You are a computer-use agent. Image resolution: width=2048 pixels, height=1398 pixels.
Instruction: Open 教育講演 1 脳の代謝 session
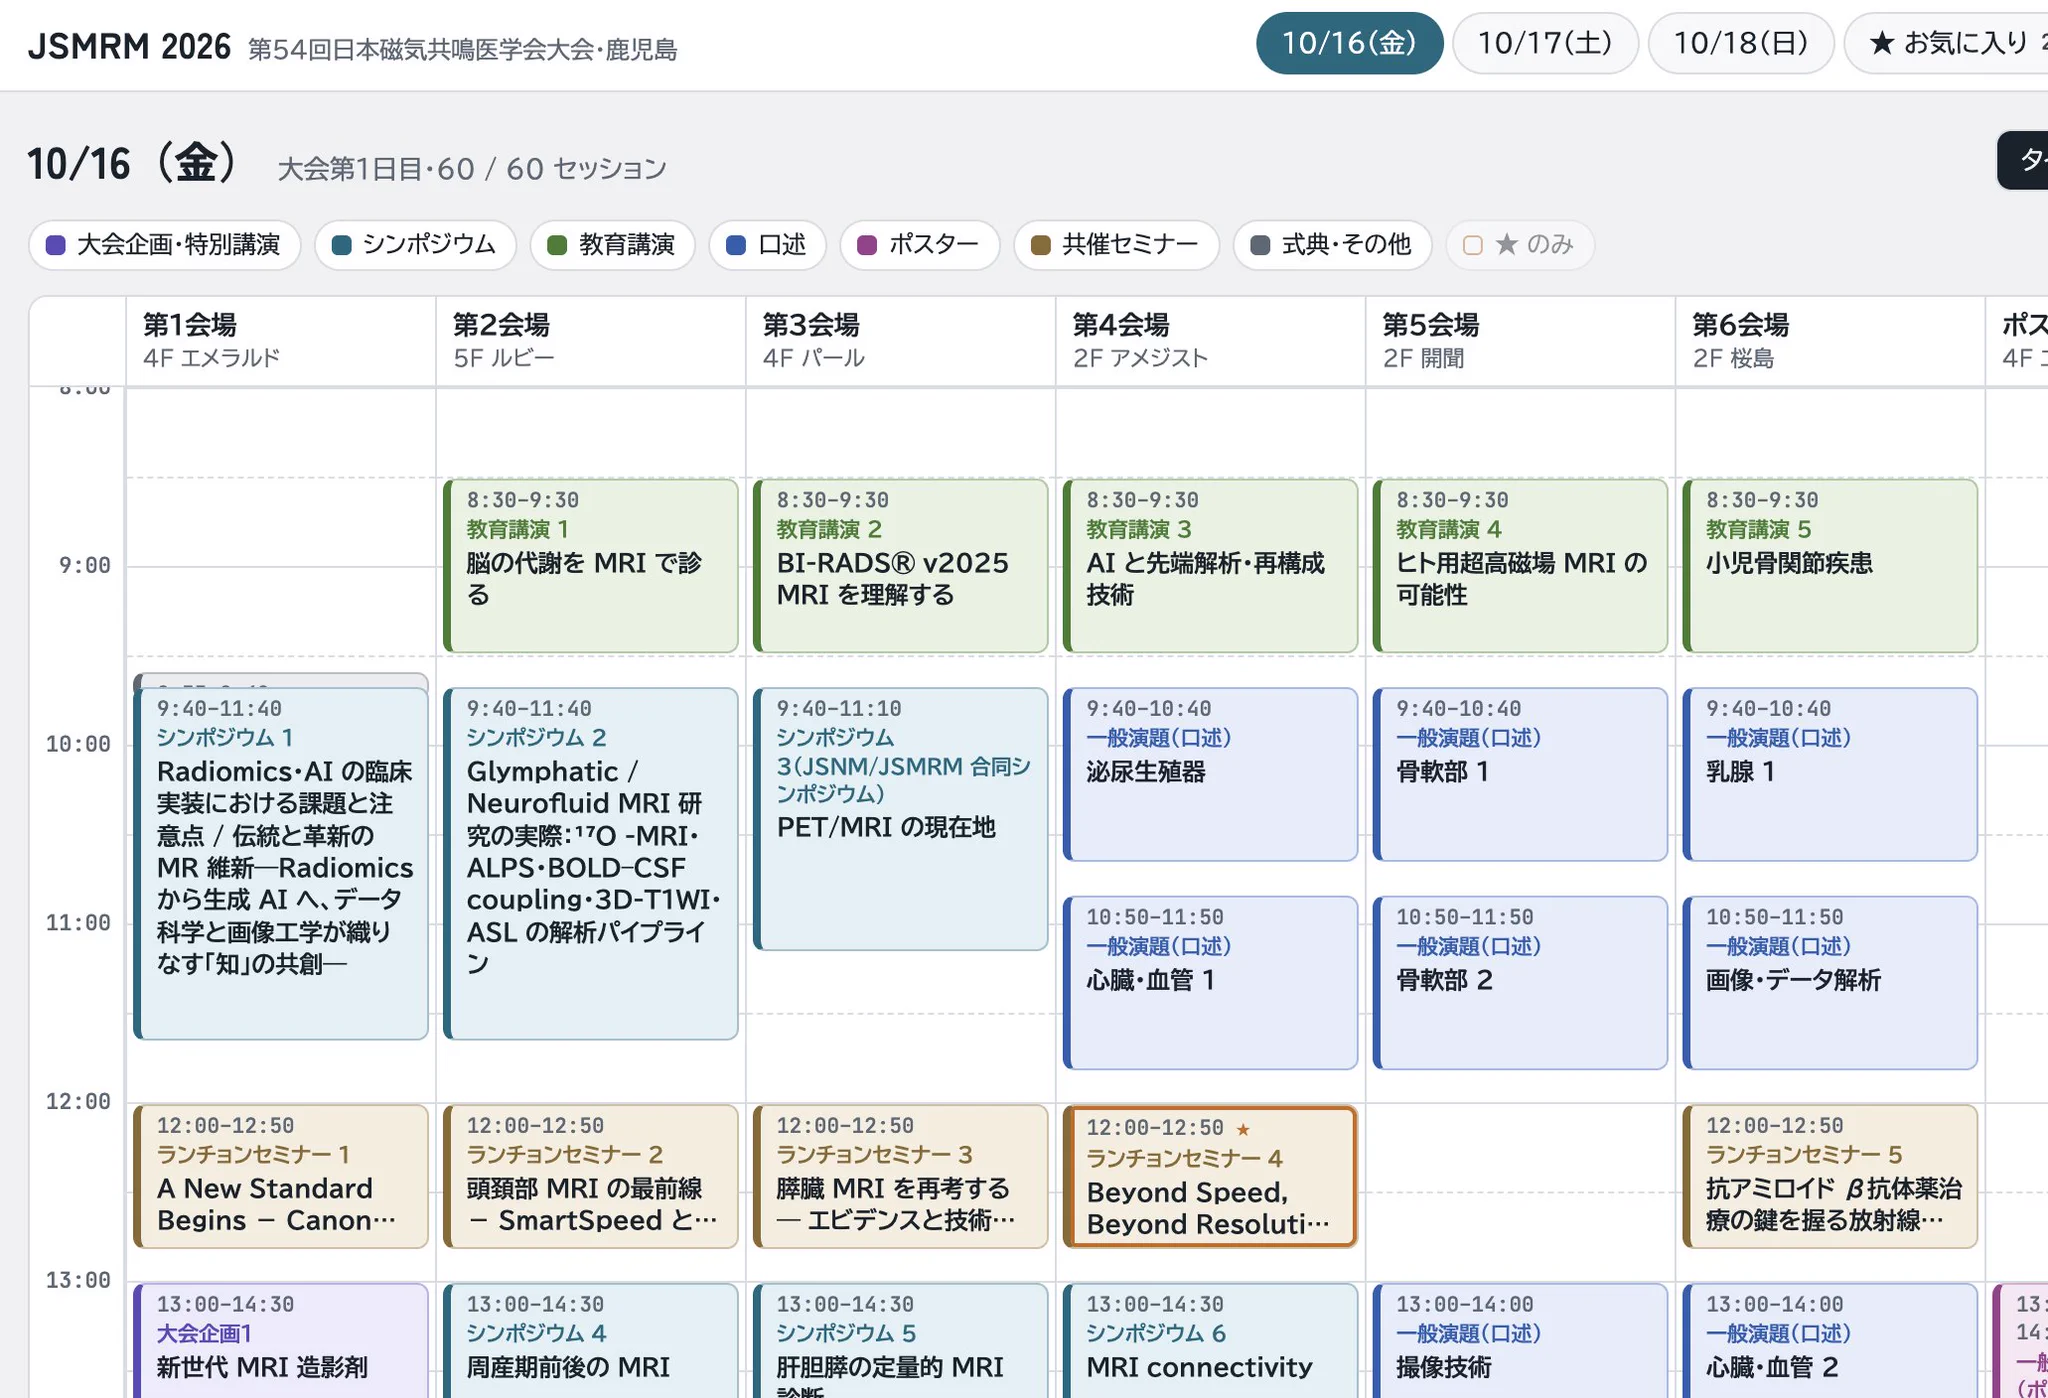pyautogui.click(x=591, y=566)
